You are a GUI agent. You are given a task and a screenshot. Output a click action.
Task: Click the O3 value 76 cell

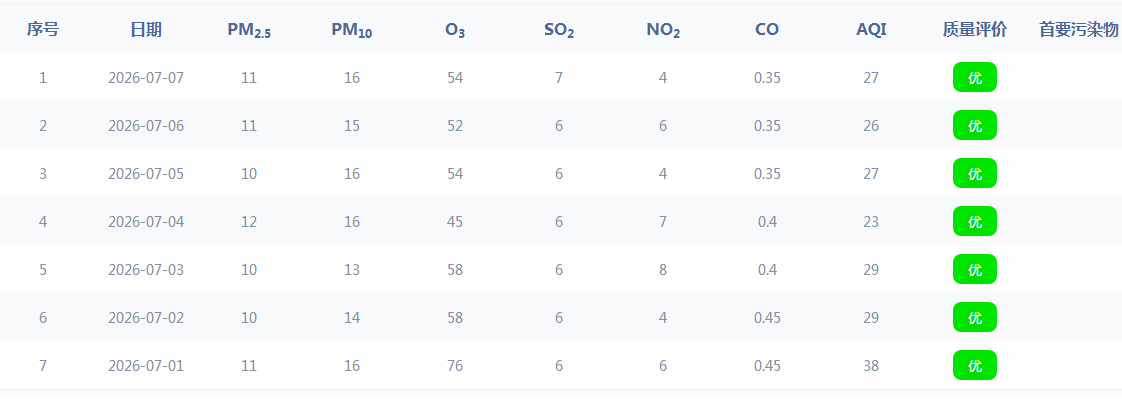[455, 365]
